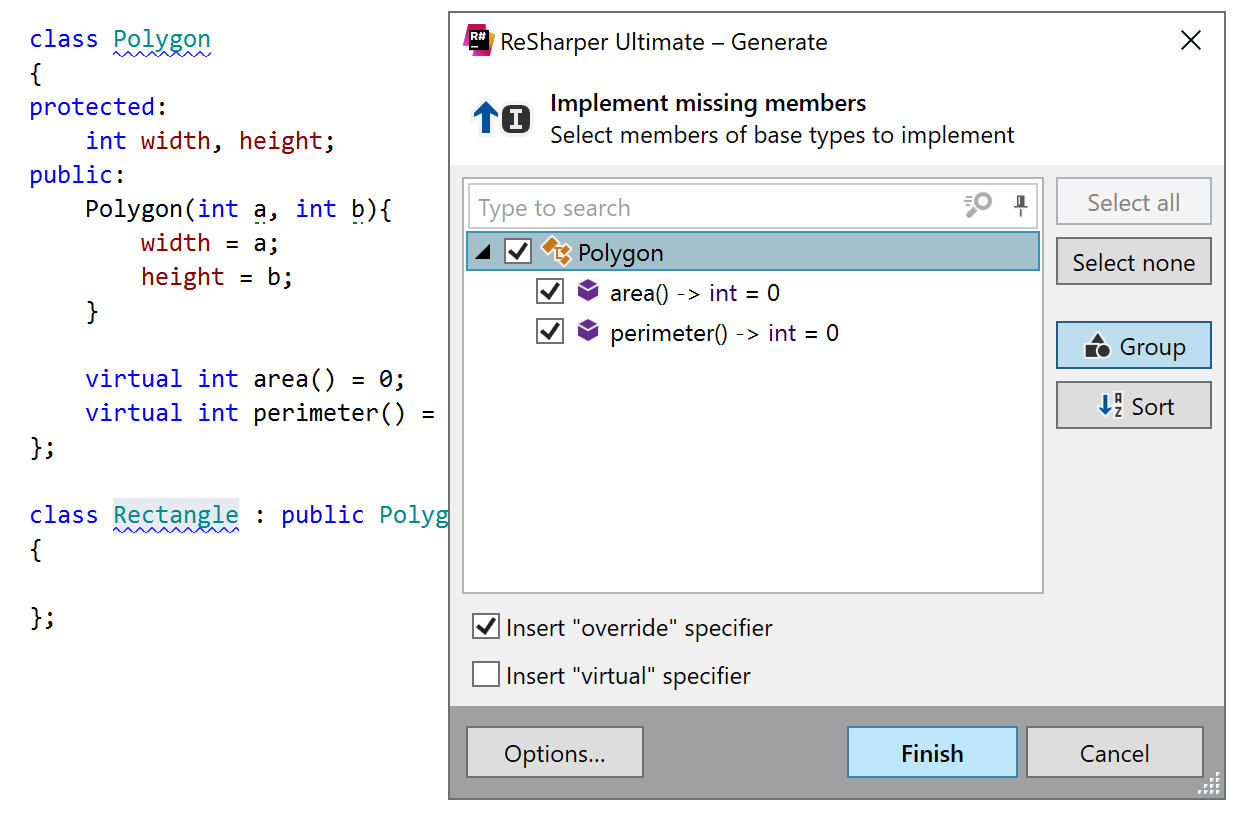Click the ReSharper logo icon in title bar
The image size is (1238, 816).
pyautogui.click(x=478, y=42)
